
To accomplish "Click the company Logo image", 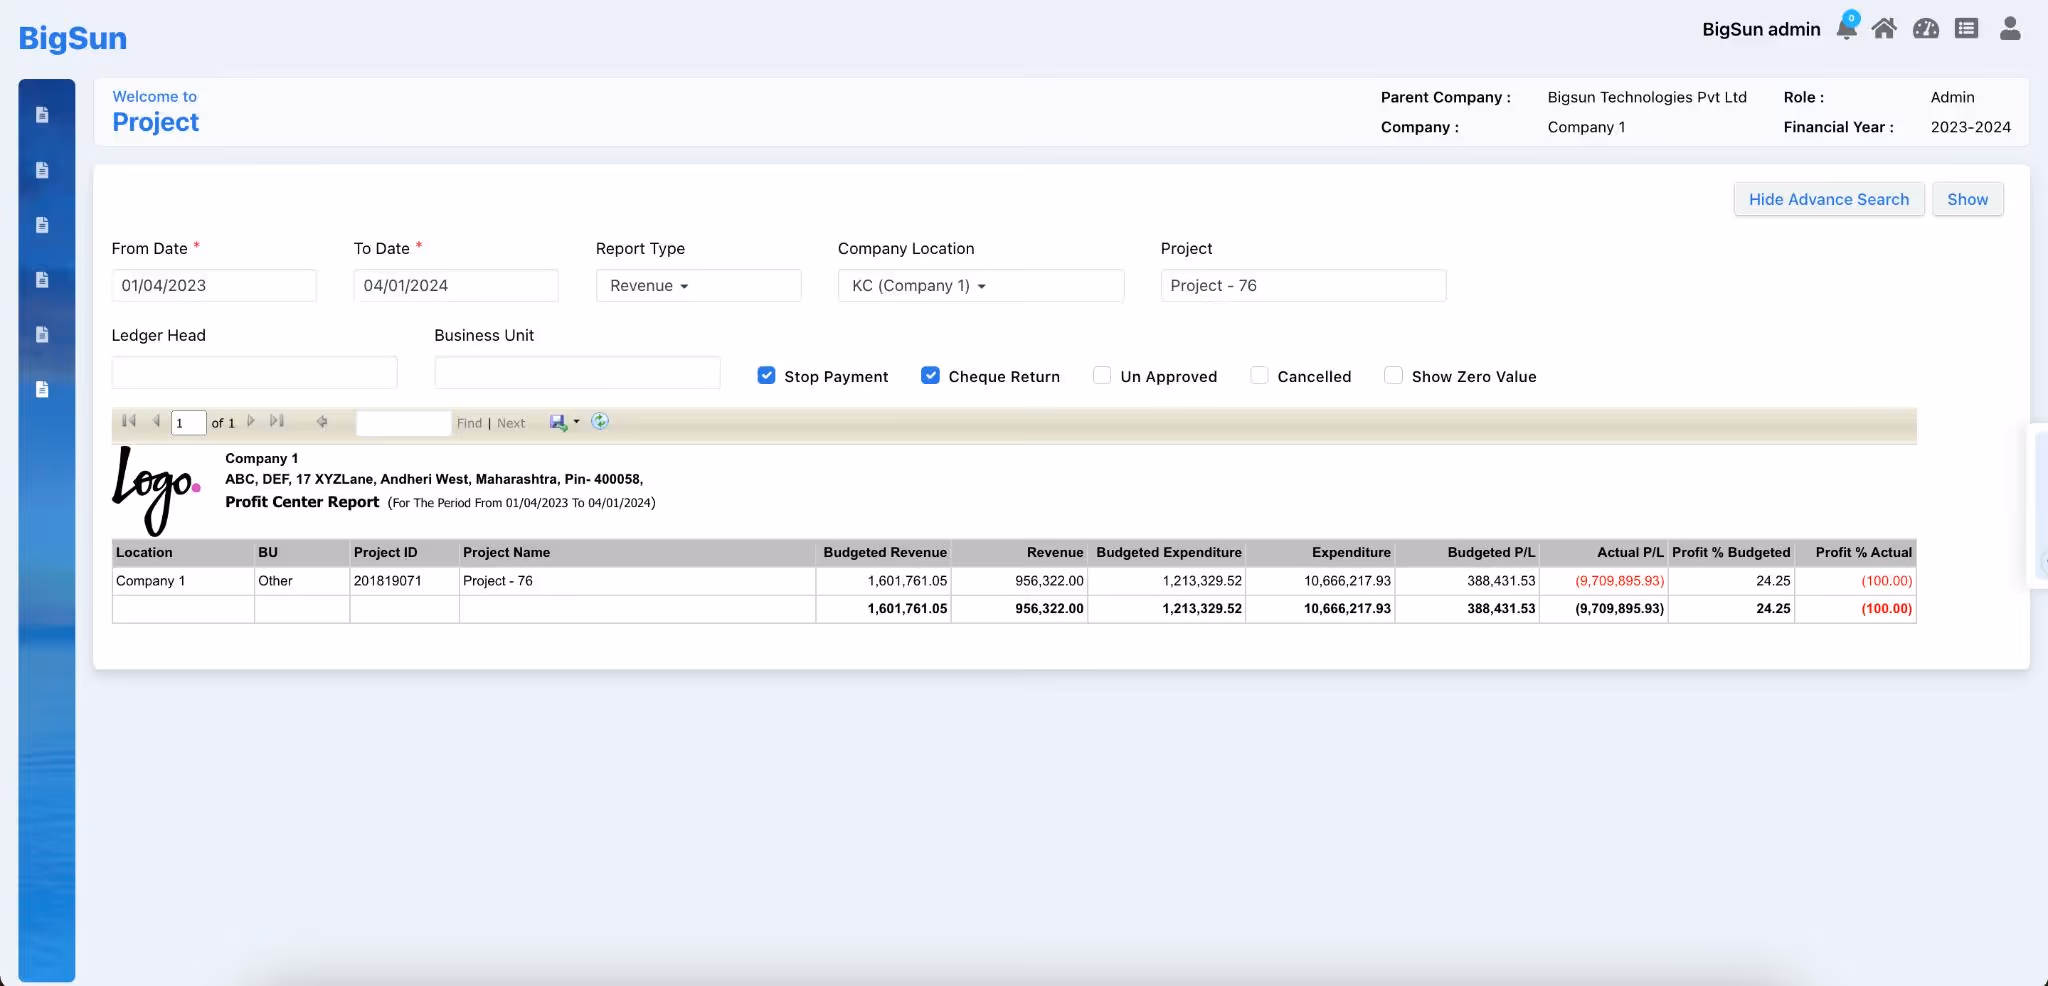I will point(156,489).
